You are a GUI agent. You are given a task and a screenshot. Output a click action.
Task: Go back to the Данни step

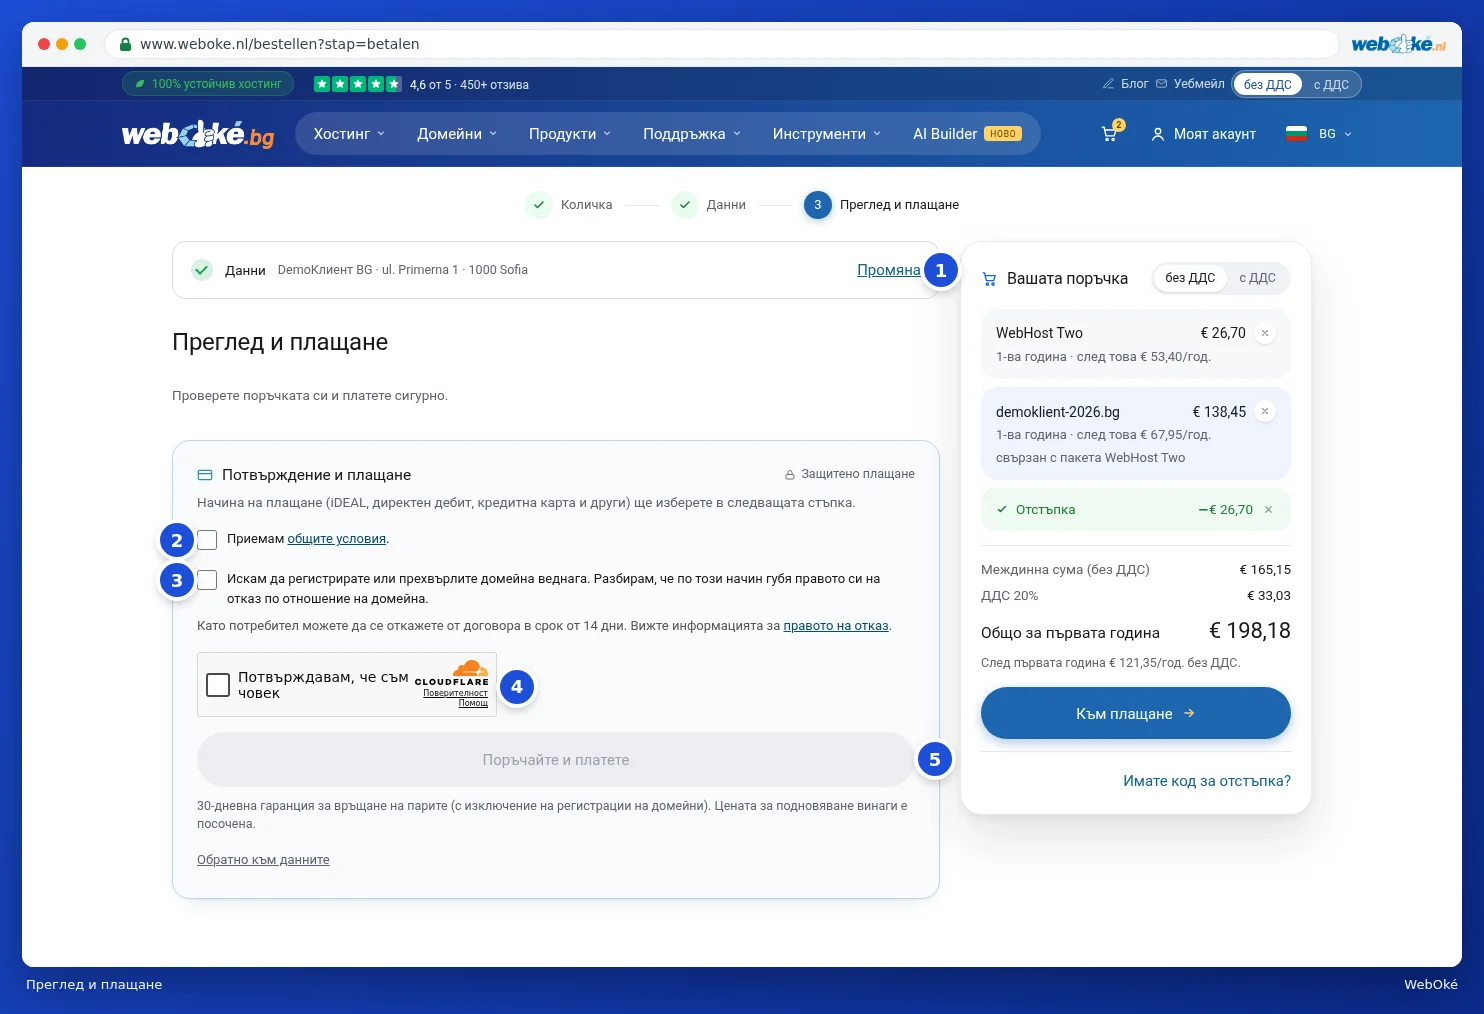[709, 205]
